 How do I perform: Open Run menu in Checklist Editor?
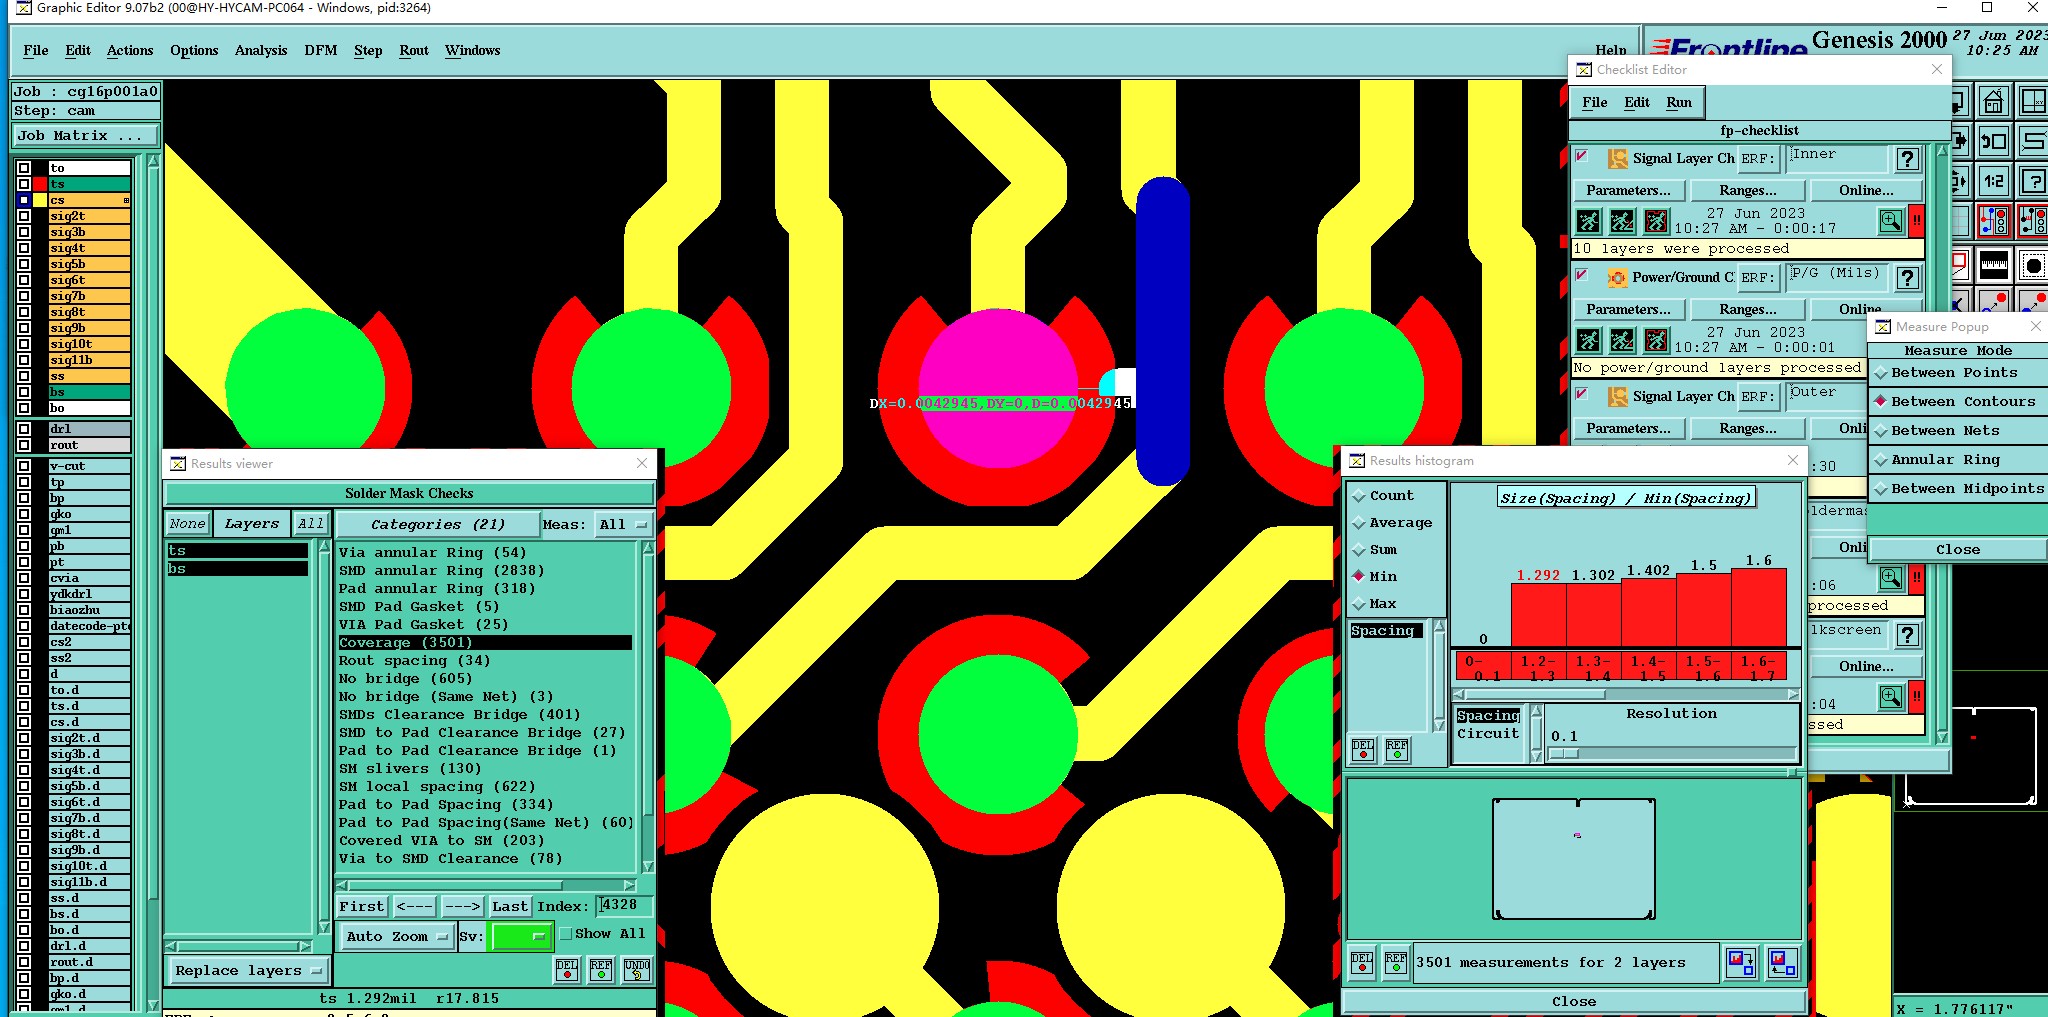[1679, 103]
